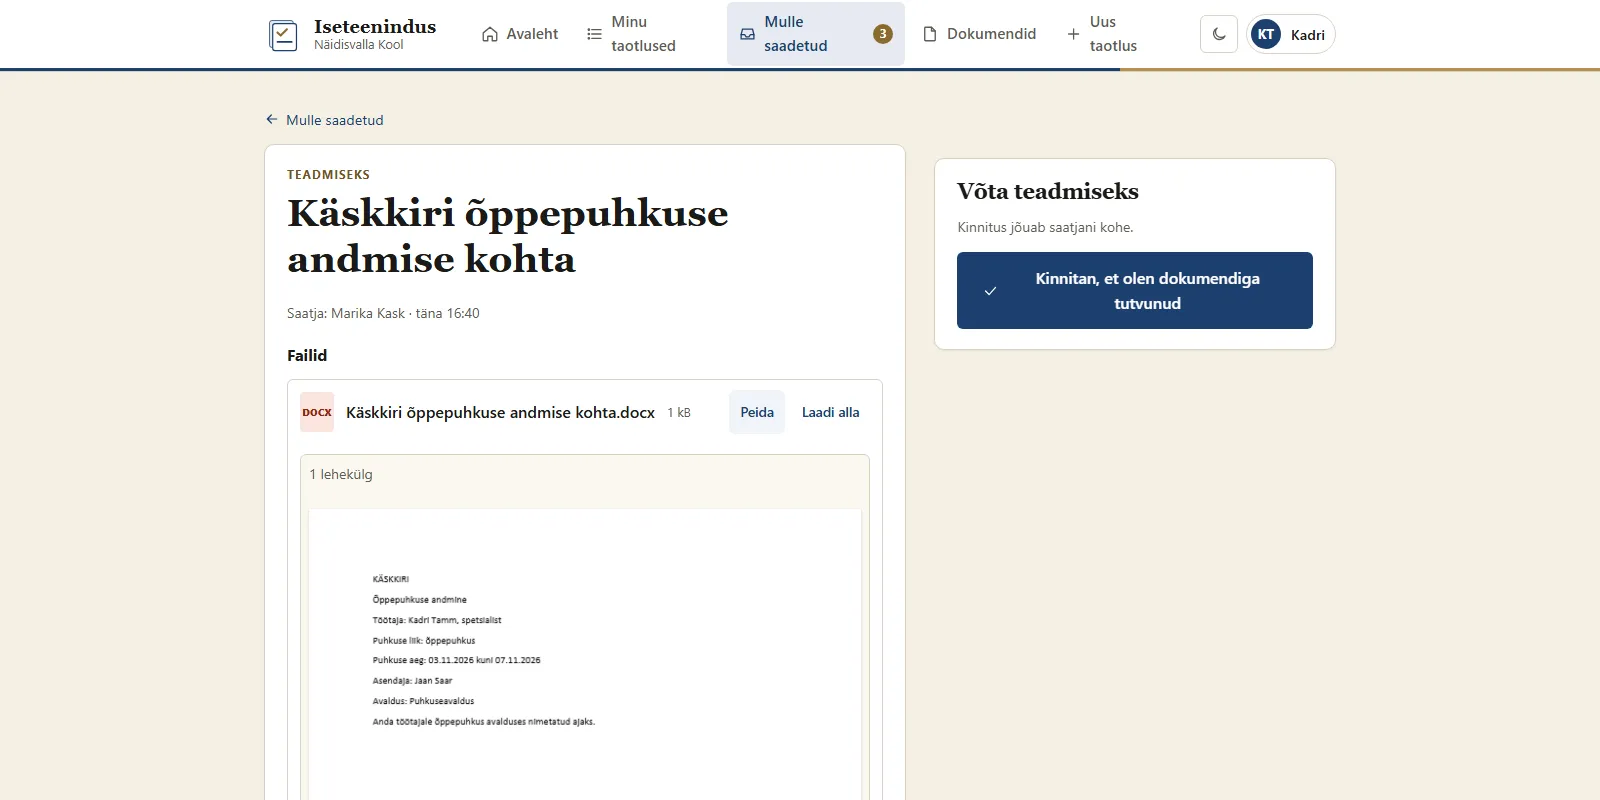
Task: Click the 'TEADMISEKS' category label
Action: click(x=328, y=175)
